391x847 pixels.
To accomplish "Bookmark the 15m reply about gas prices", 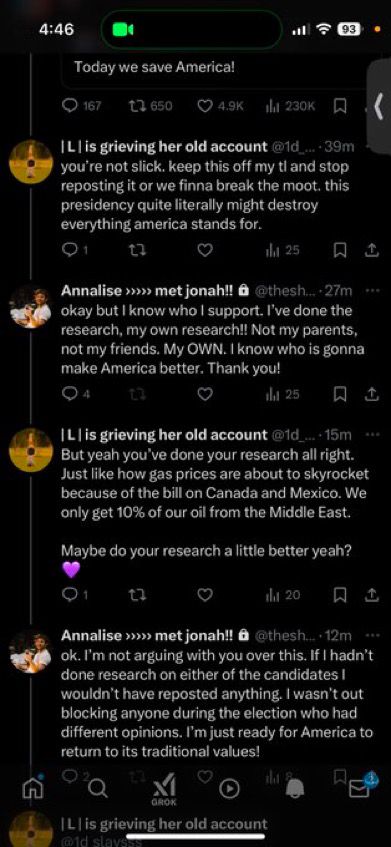I will pyautogui.click(x=339, y=595).
